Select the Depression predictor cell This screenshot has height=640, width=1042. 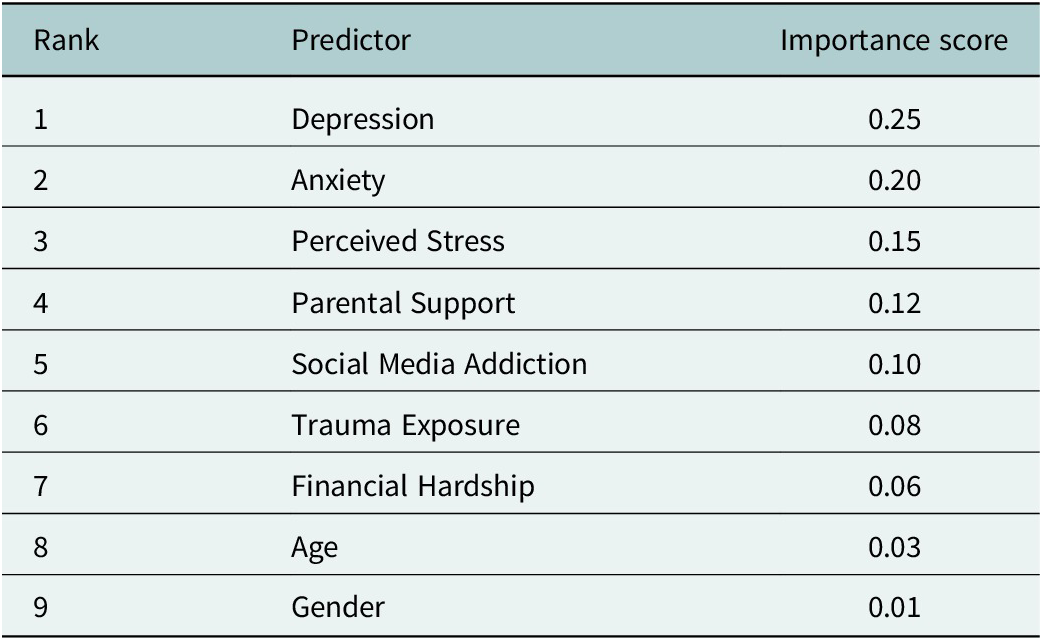click(363, 120)
